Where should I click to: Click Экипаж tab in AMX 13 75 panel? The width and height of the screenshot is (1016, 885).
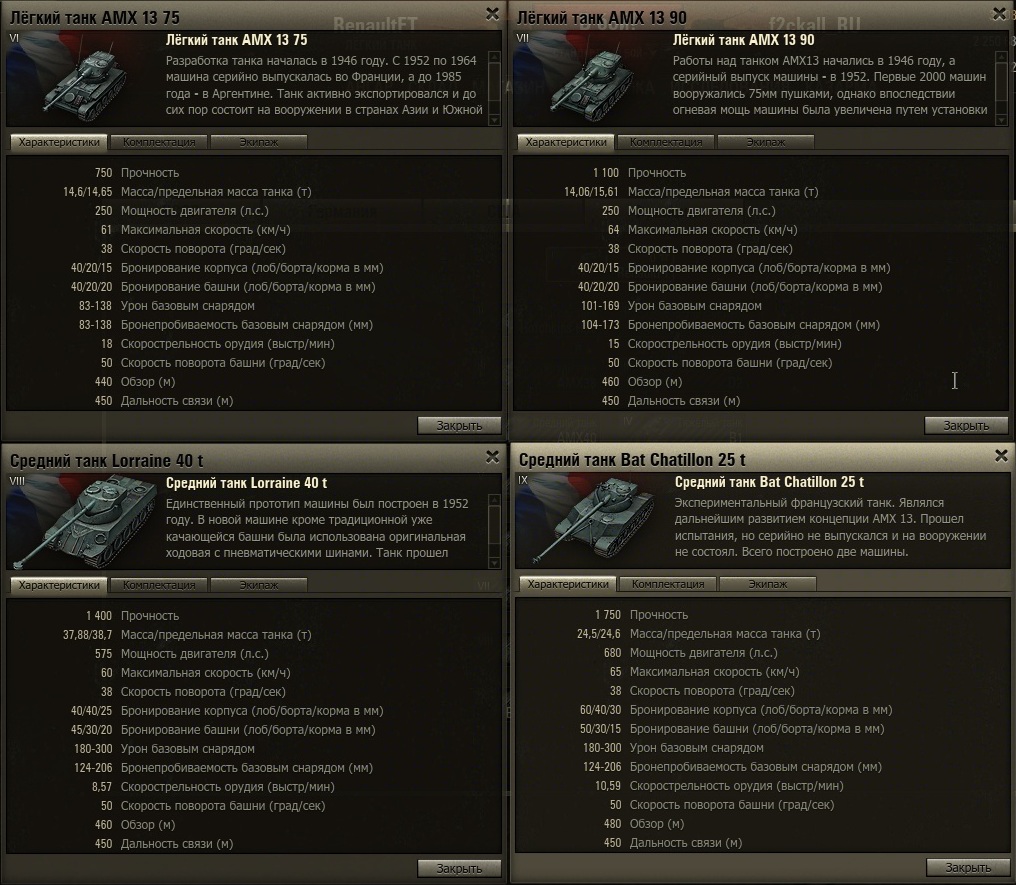(x=259, y=142)
